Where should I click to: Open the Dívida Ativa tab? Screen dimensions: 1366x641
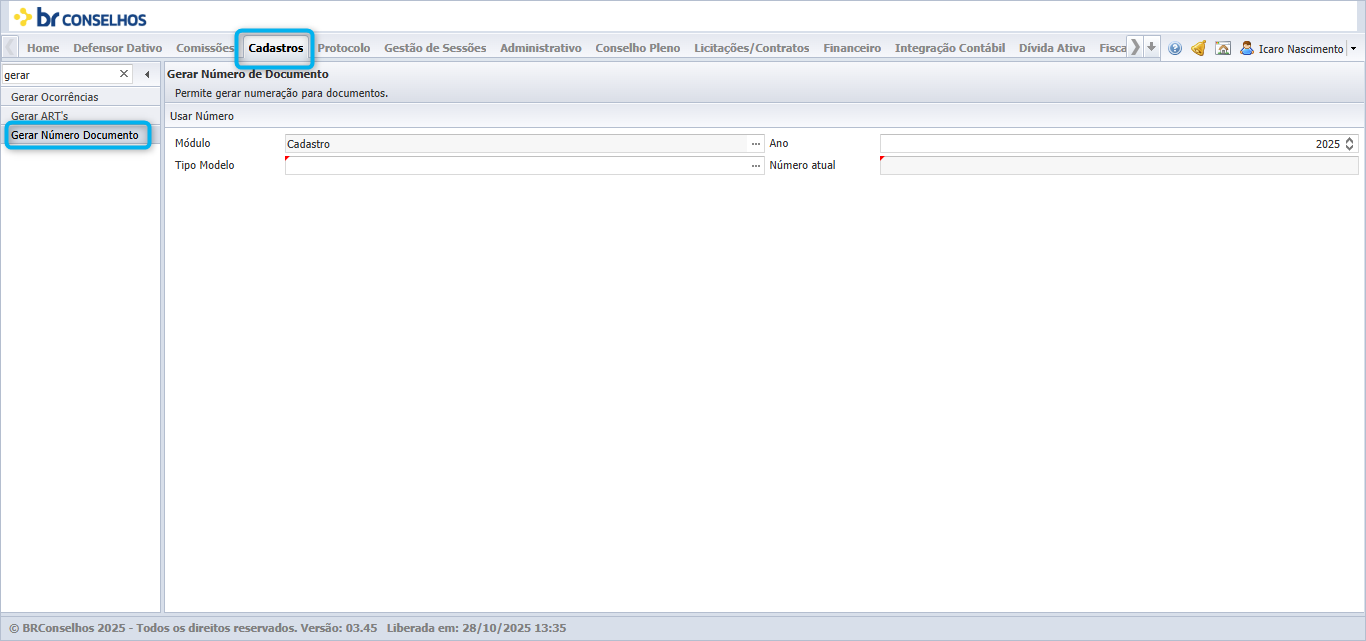coord(1052,48)
